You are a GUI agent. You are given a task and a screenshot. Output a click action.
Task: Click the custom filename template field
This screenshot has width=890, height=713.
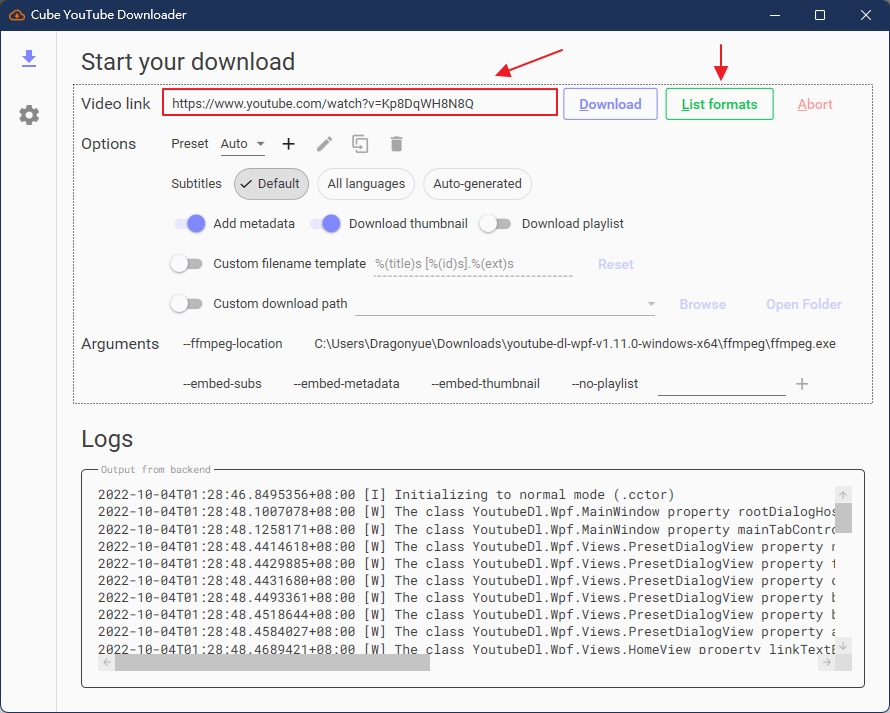click(473, 264)
